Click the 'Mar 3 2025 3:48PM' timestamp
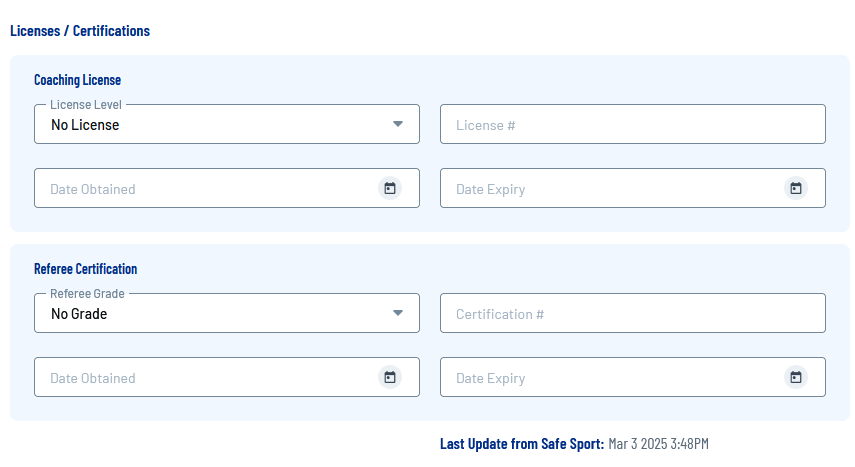Screen dimensions: 855x467 [658, 444]
